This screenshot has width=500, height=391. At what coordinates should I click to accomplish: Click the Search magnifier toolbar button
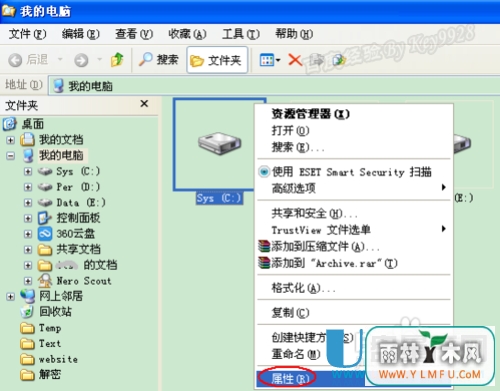tap(158, 60)
